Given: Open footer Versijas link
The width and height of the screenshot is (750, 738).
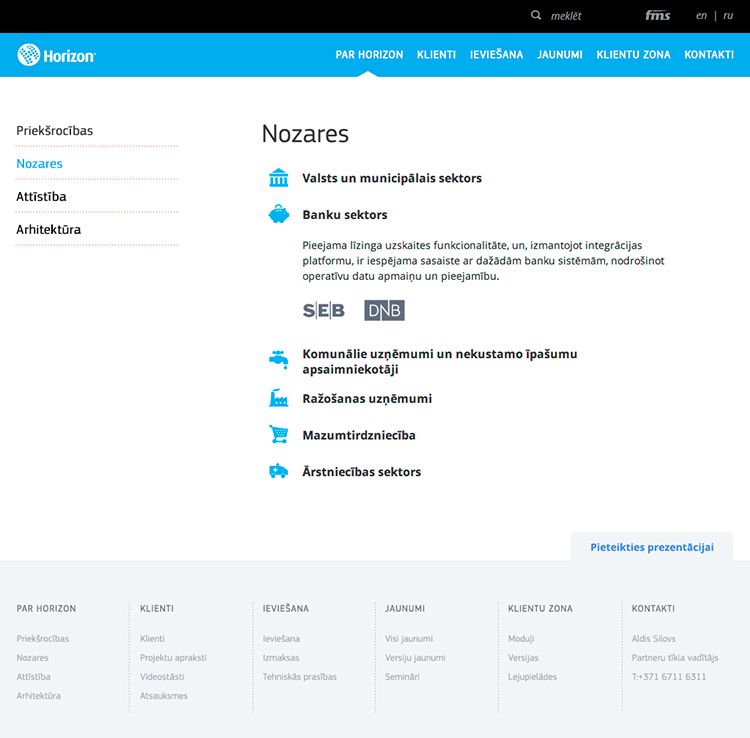Looking at the screenshot, I should coord(523,658).
